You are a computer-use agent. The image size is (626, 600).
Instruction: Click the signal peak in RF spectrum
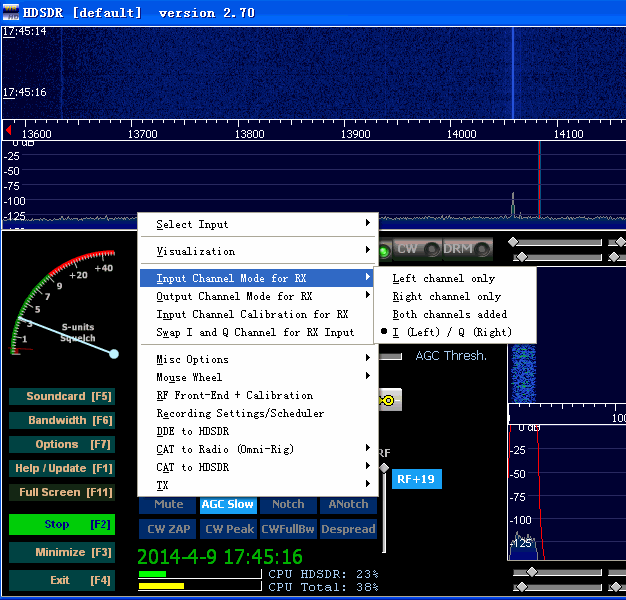[x=513, y=204]
